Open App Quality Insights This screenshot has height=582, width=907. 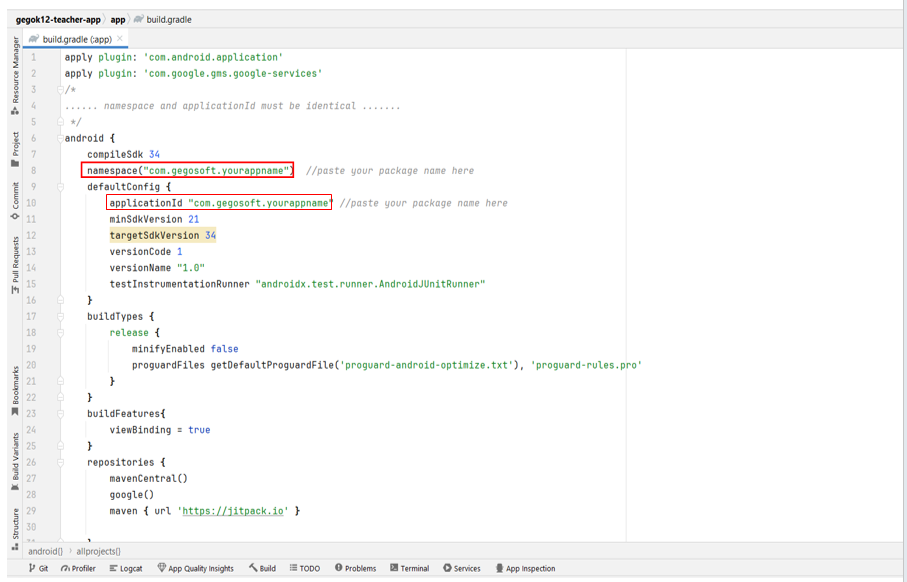[196, 568]
